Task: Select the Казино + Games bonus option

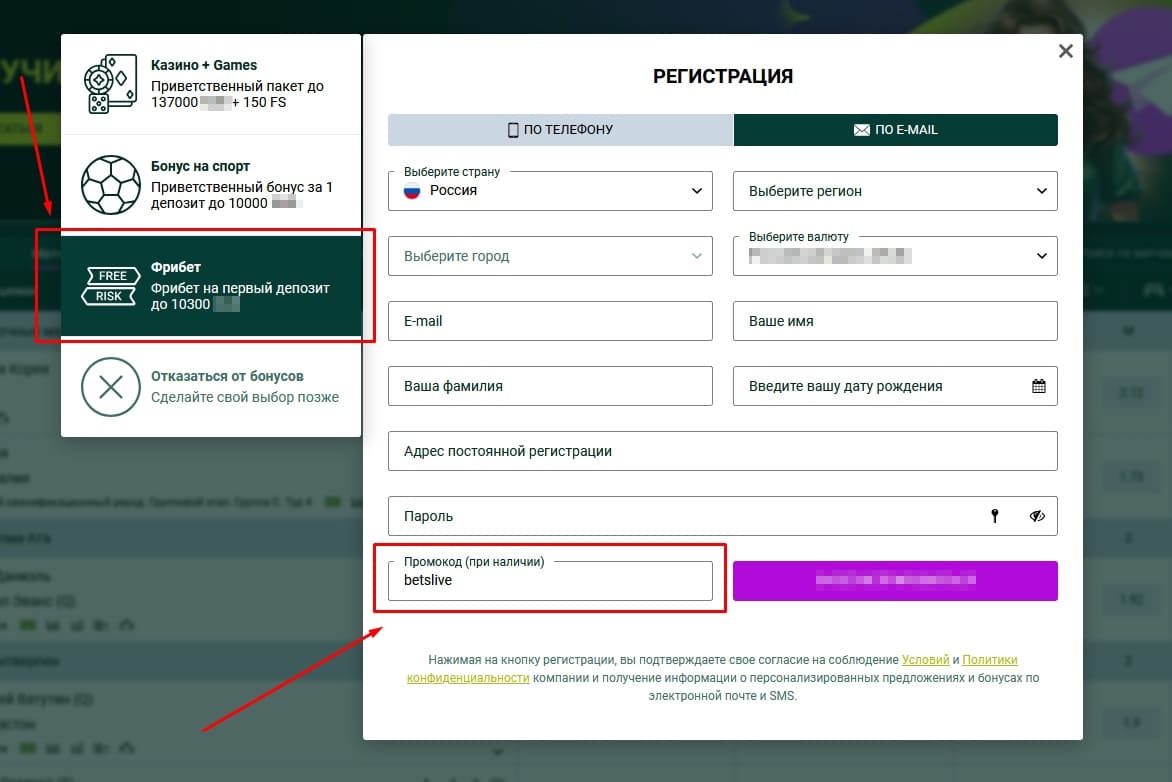Action: [x=211, y=84]
